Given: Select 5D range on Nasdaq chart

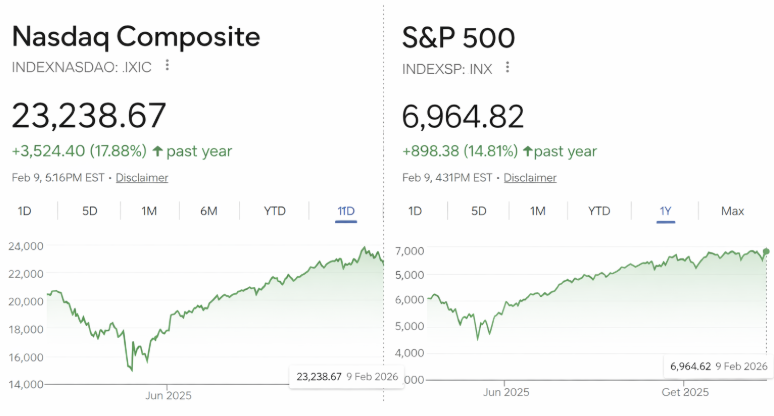Looking at the screenshot, I should pyautogui.click(x=90, y=211).
